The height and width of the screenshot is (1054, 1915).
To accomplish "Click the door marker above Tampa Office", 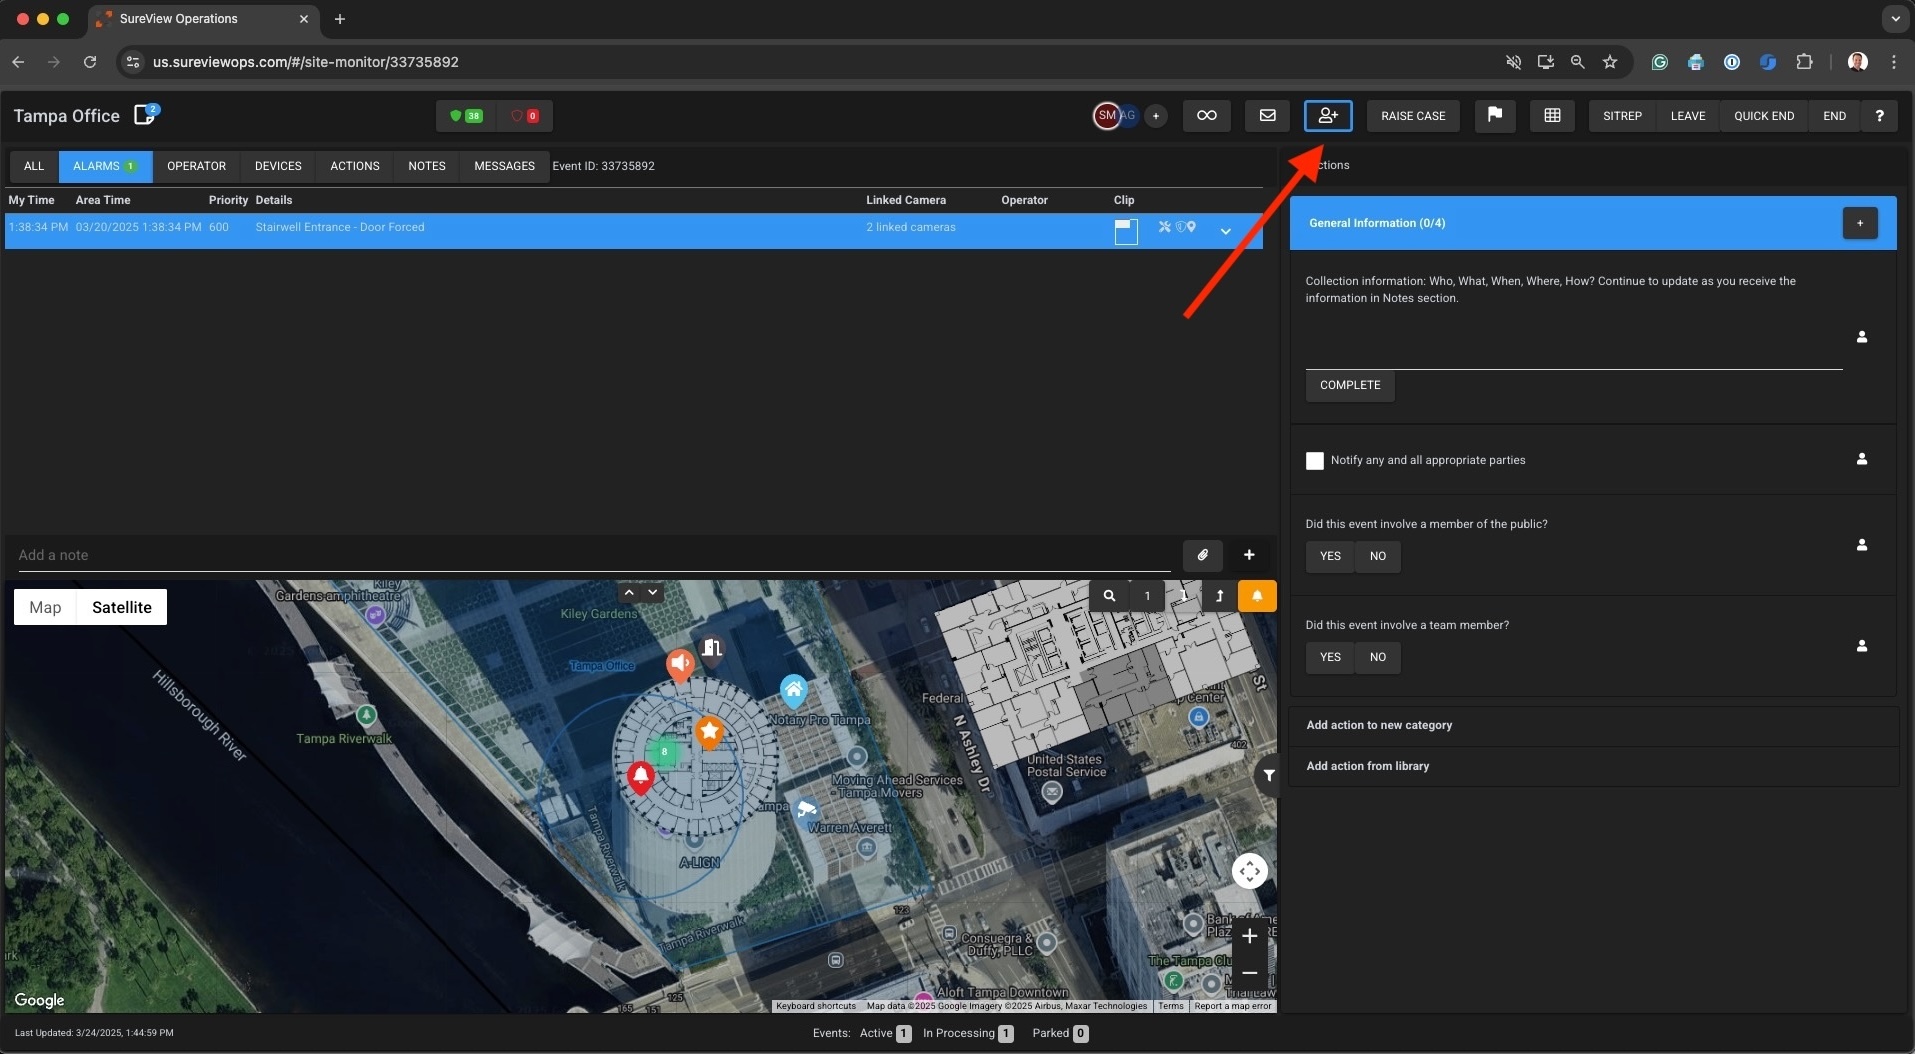I will tap(711, 648).
